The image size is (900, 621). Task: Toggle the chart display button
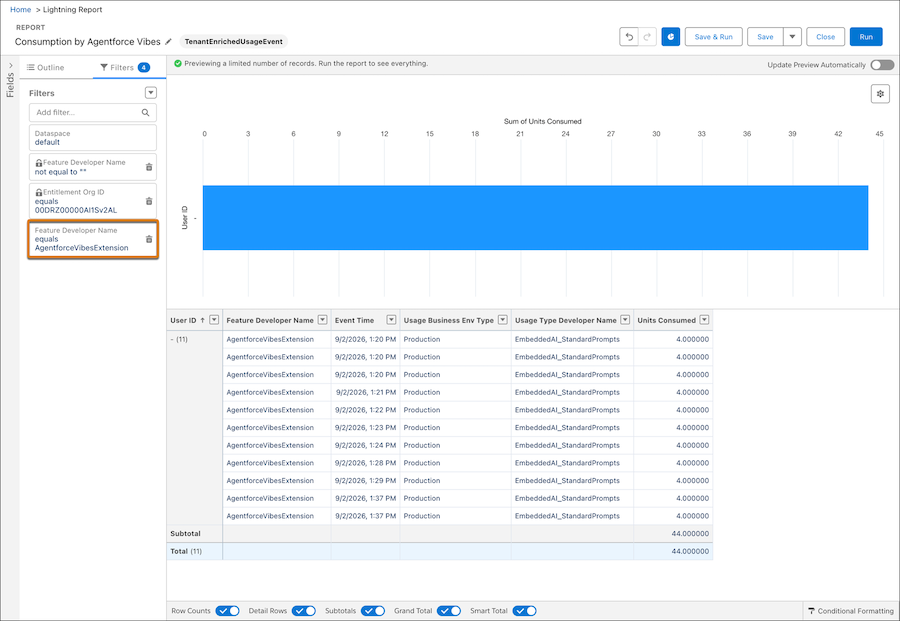(x=670, y=37)
